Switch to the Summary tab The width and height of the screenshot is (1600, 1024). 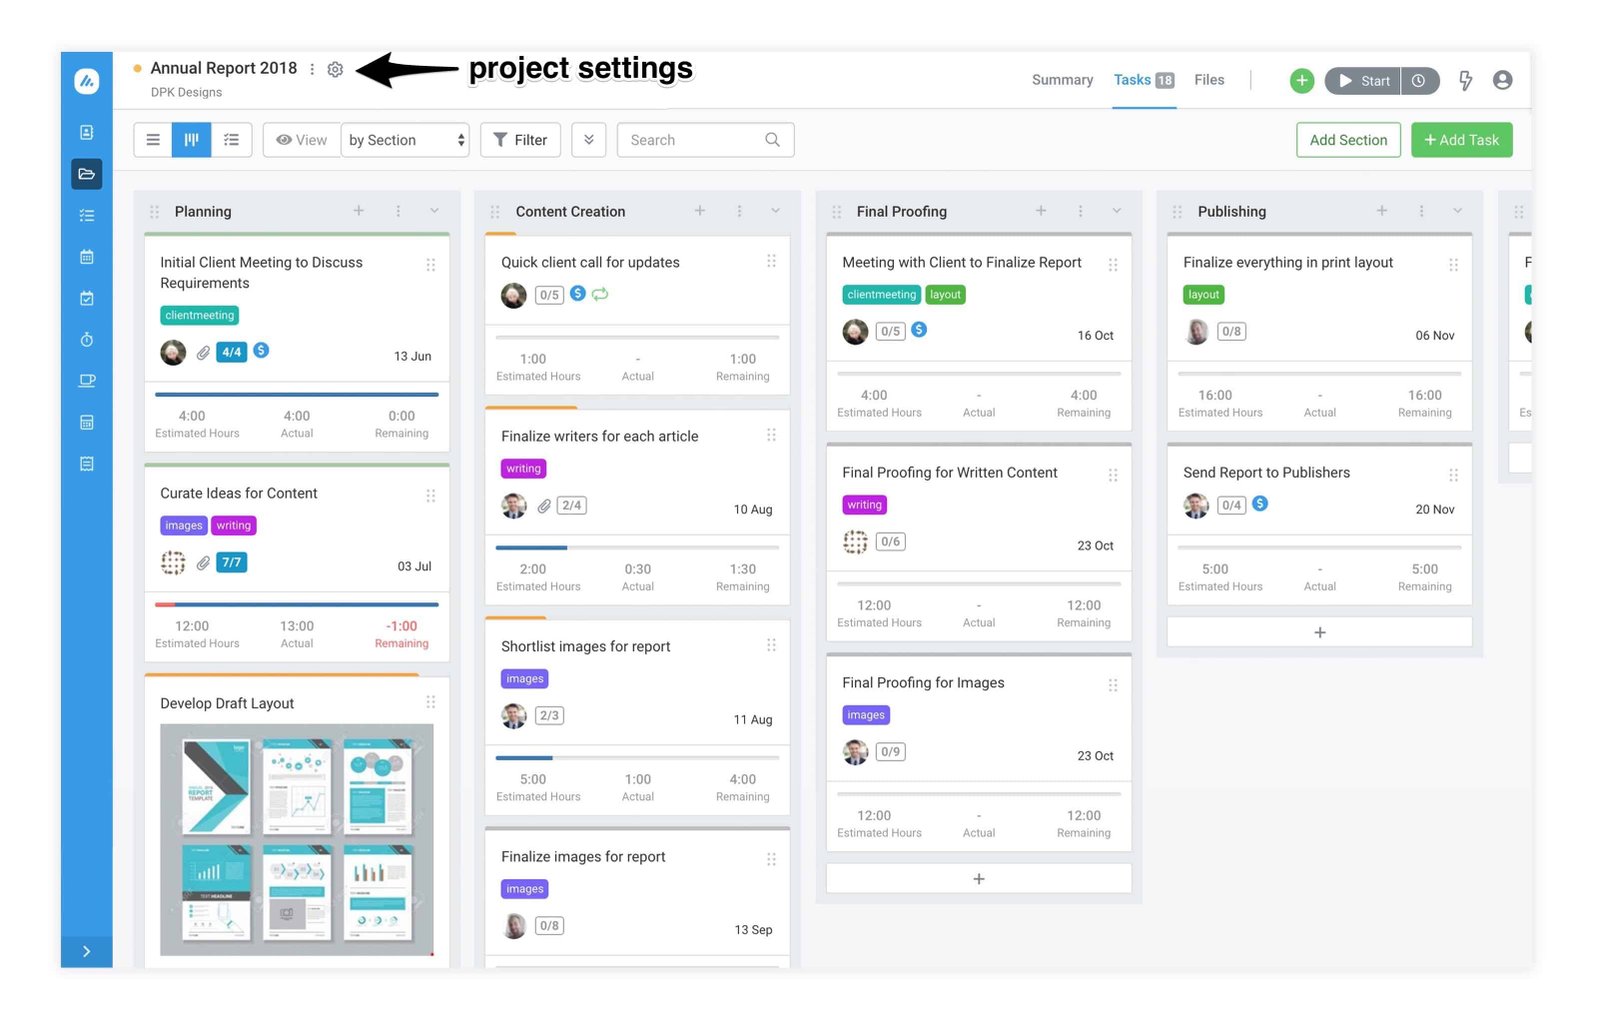(x=1062, y=80)
